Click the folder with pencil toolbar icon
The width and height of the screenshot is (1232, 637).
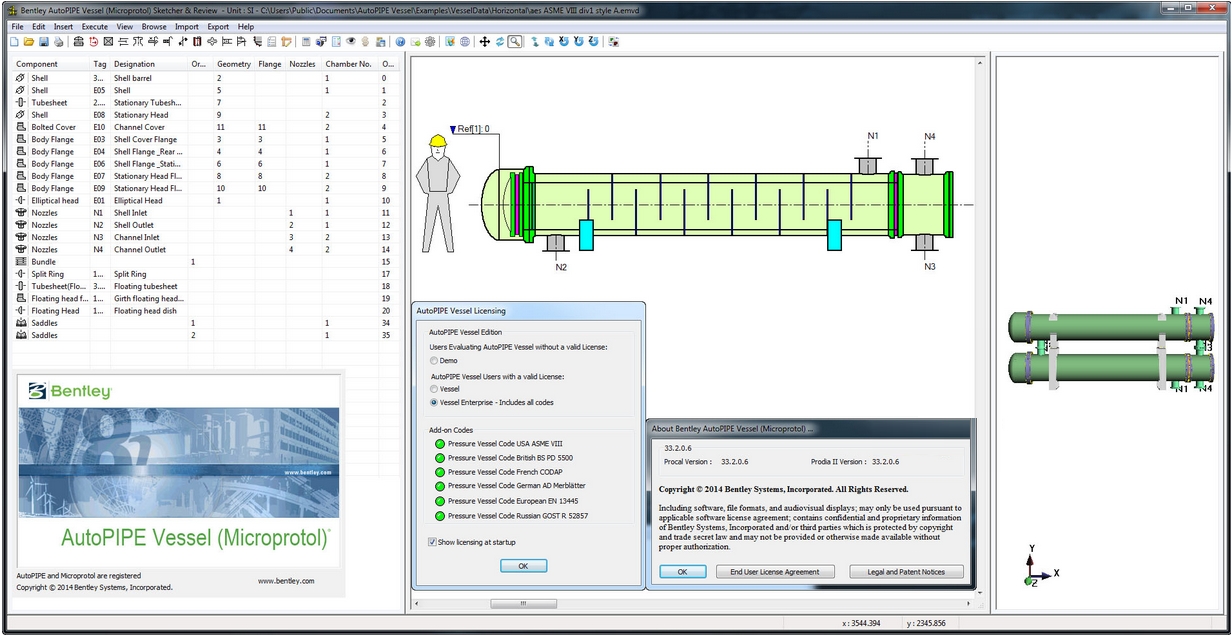tap(286, 42)
